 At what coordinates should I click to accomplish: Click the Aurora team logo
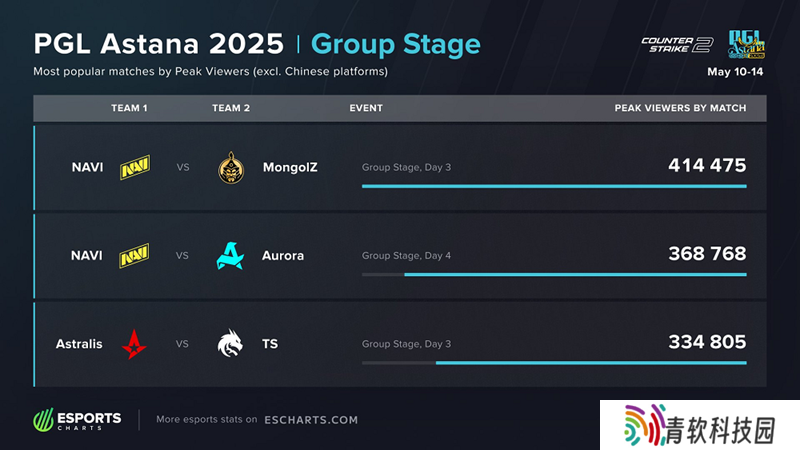coord(230,256)
